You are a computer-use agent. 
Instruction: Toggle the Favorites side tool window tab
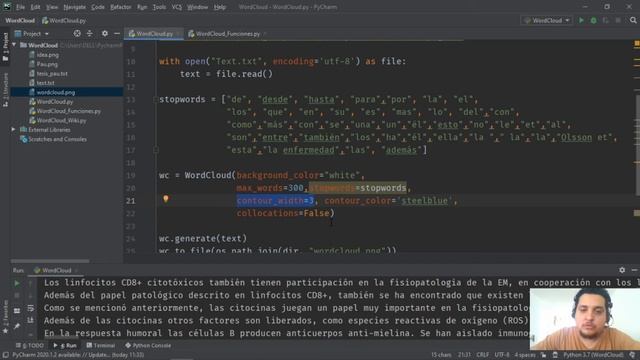5,317
